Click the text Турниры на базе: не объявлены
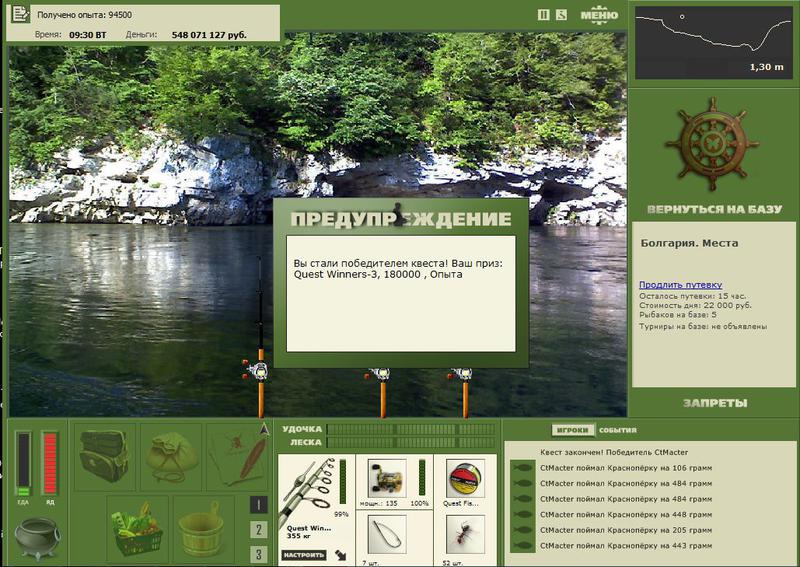Viewport: 800px width, 567px height. [703, 326]
